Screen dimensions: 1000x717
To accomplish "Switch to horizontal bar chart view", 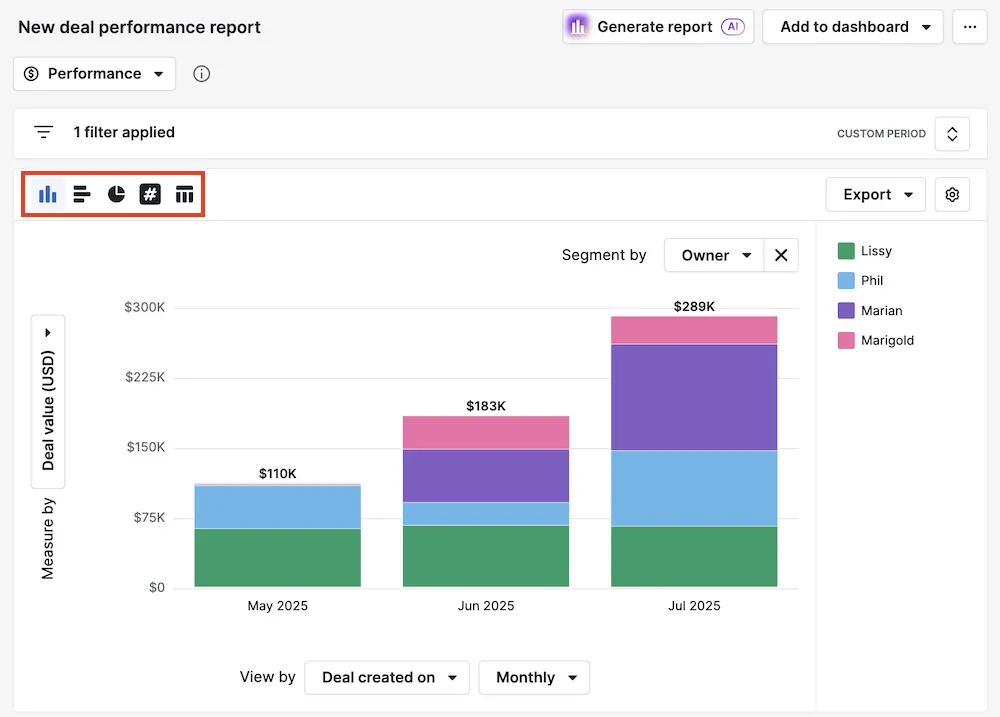I will (x=82, y=194).
